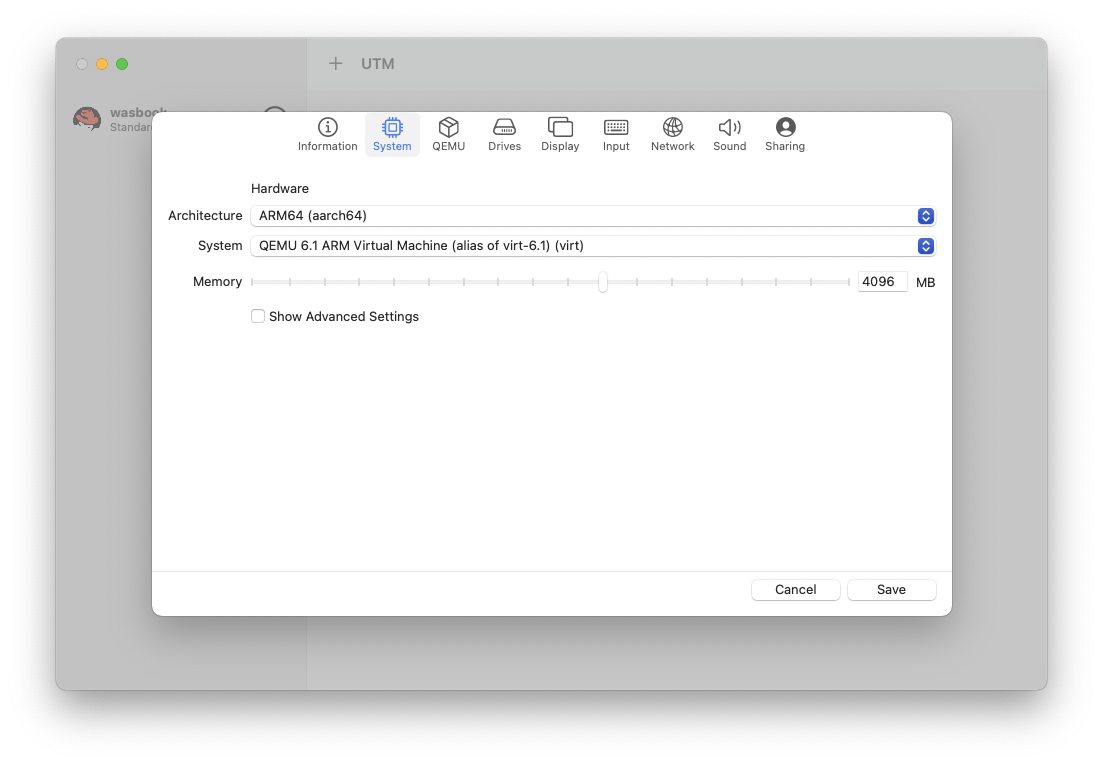Select the System chip icon tab

pyautogui.click(x=392, y=134)
